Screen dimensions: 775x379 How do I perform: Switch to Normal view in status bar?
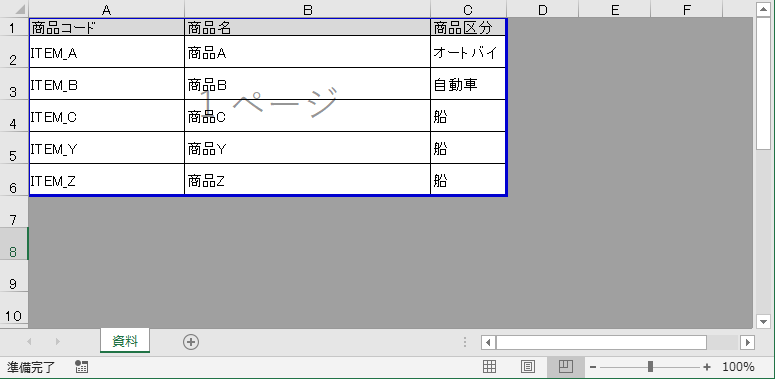tap(489, 367)
